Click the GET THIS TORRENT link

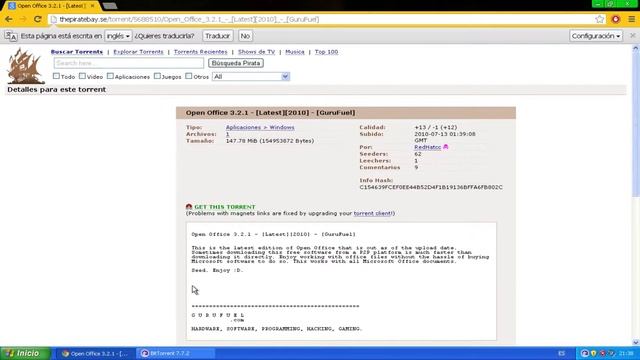(224, 207)
